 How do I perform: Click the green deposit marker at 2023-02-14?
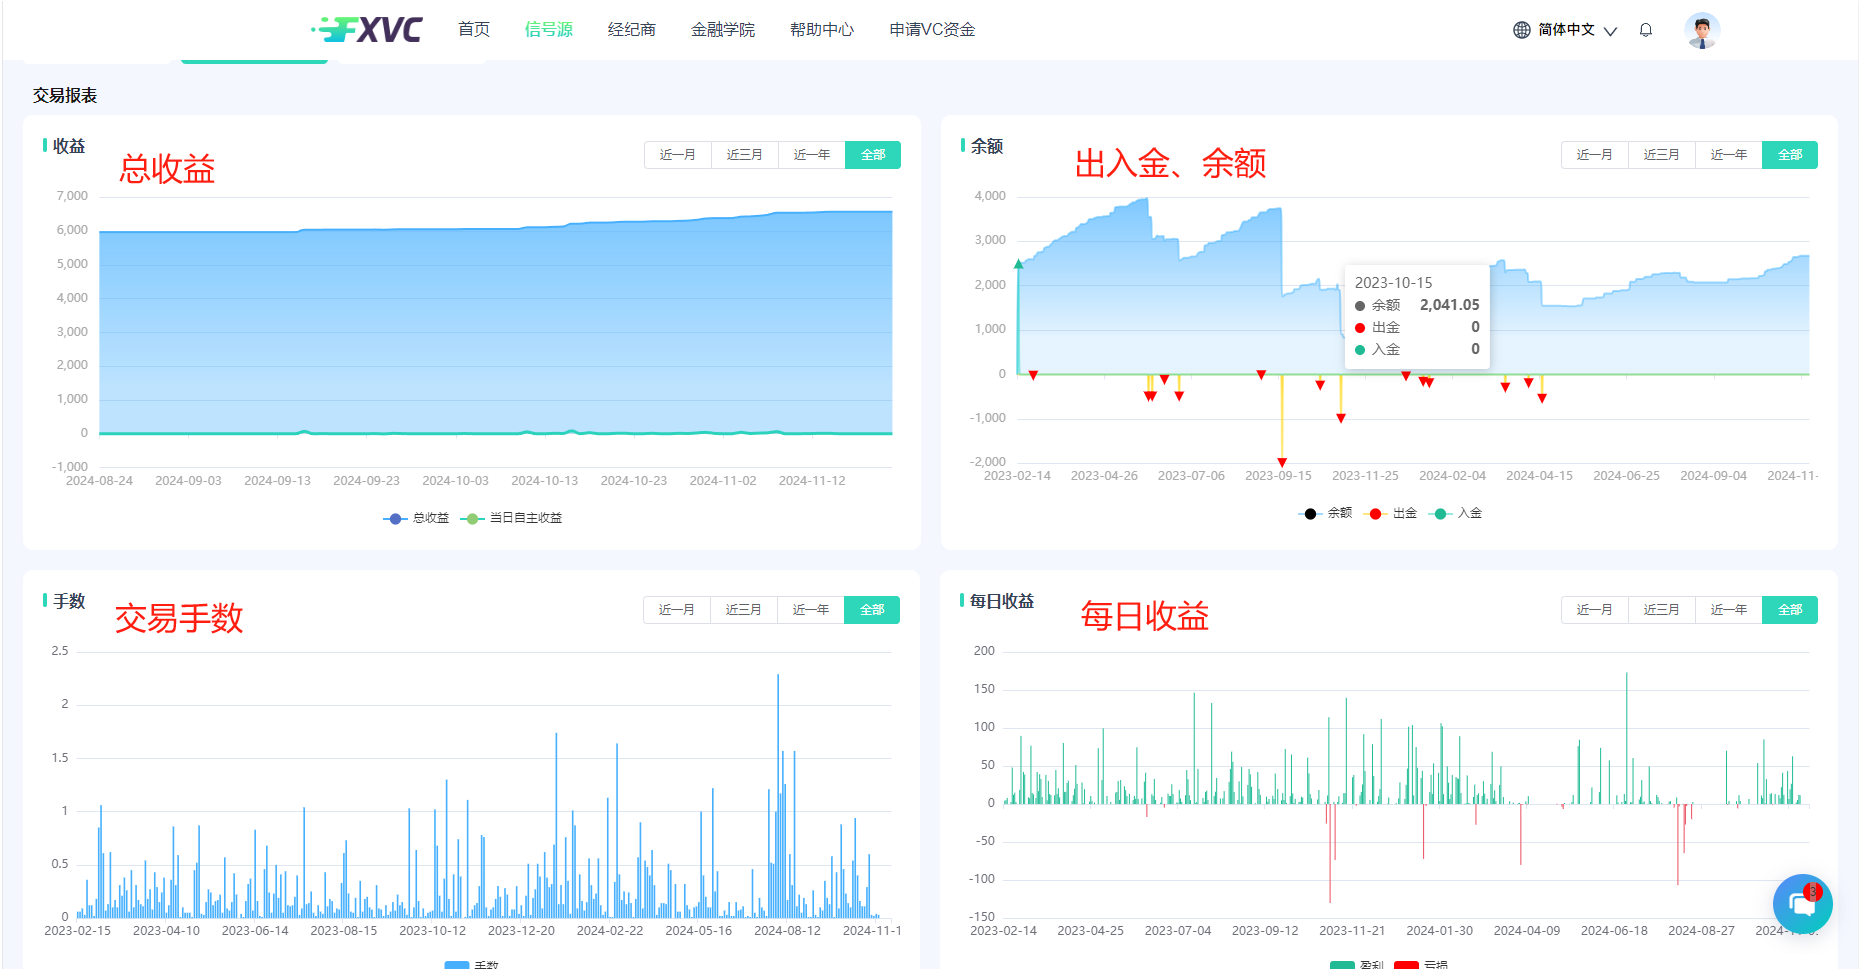pyautogui.click(x=1019, y=264)
